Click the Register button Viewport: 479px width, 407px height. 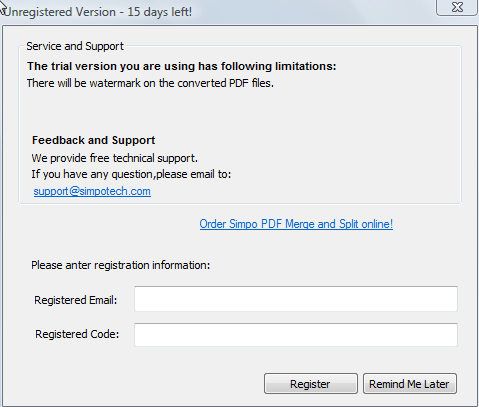click(x=311, y=384)
